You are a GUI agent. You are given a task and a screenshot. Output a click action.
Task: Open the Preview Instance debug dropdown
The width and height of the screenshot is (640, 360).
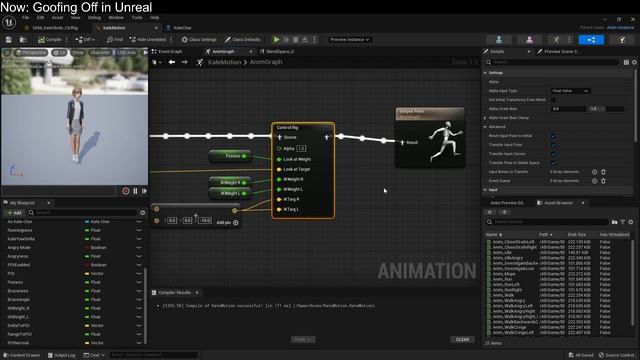tap(350, 40)
